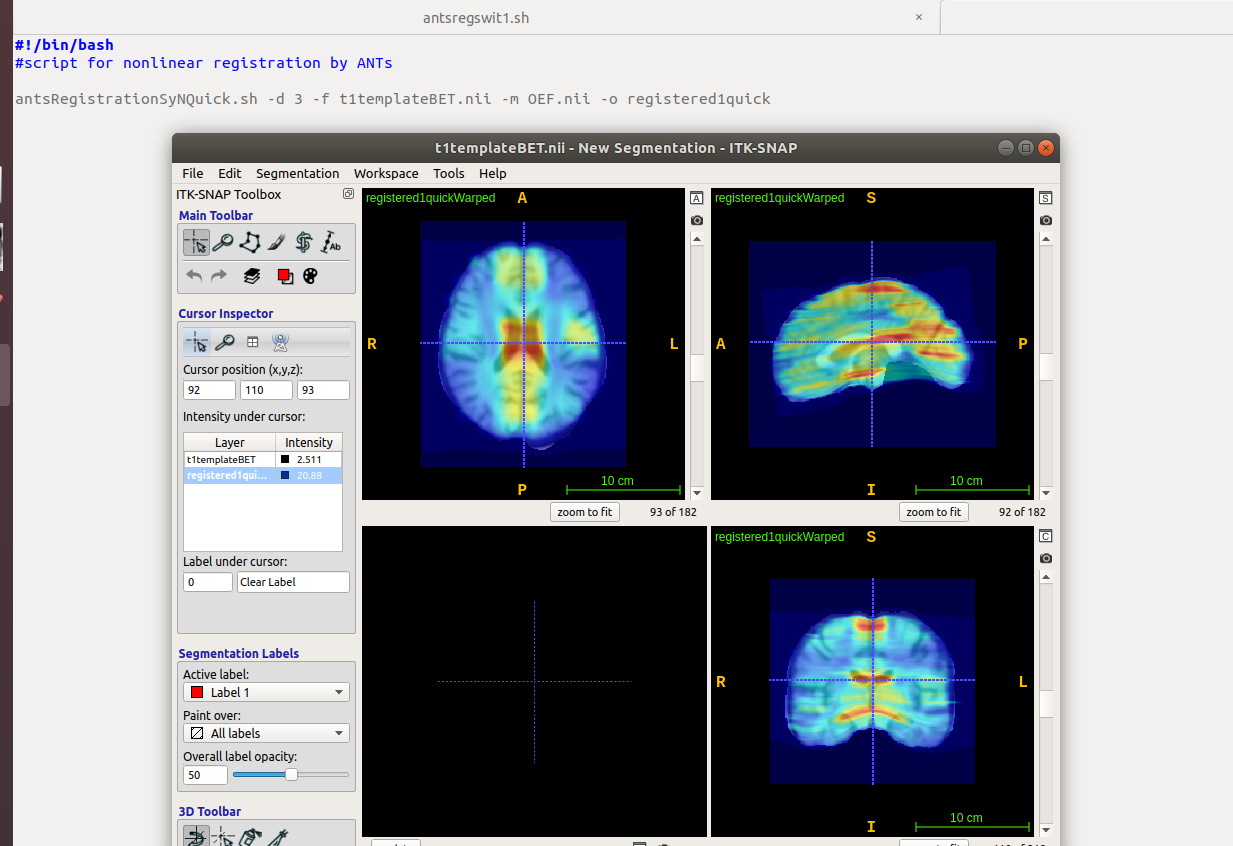
Task: Open the Paint over dropdown
Action: 265,732
